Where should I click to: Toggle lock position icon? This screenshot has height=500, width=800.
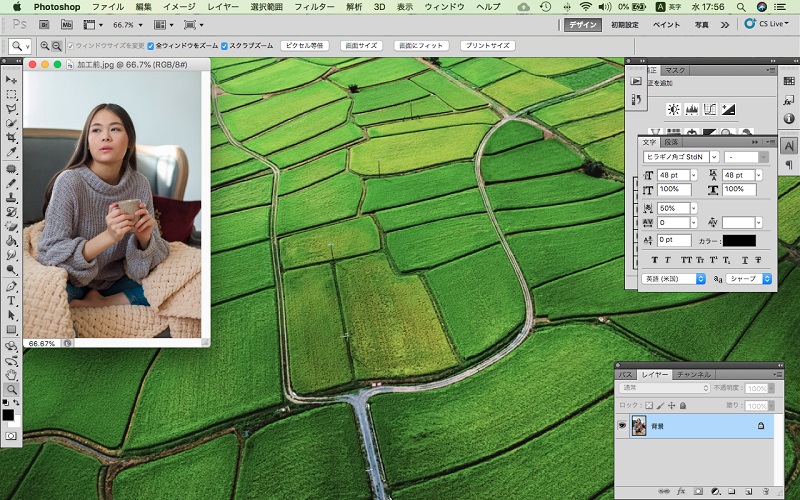click(x=671, y=406)
